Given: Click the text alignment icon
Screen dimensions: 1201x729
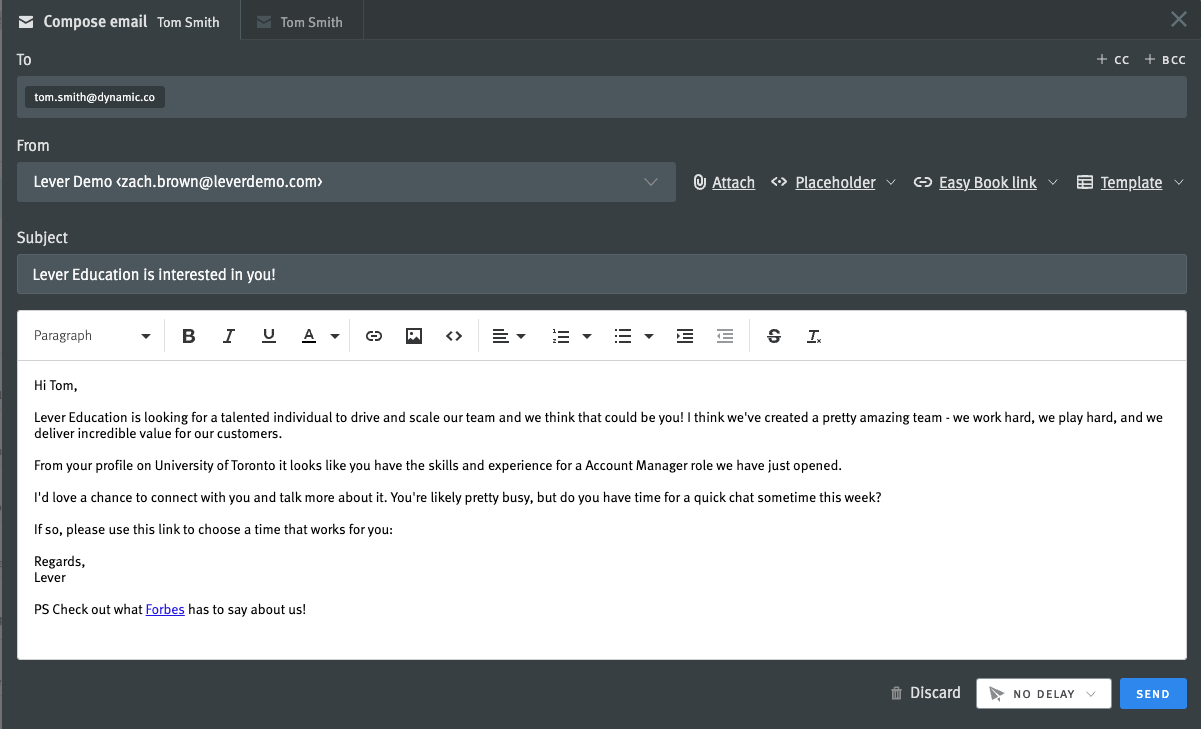Looking at the screenshot, I should click(x=501, y=336).
